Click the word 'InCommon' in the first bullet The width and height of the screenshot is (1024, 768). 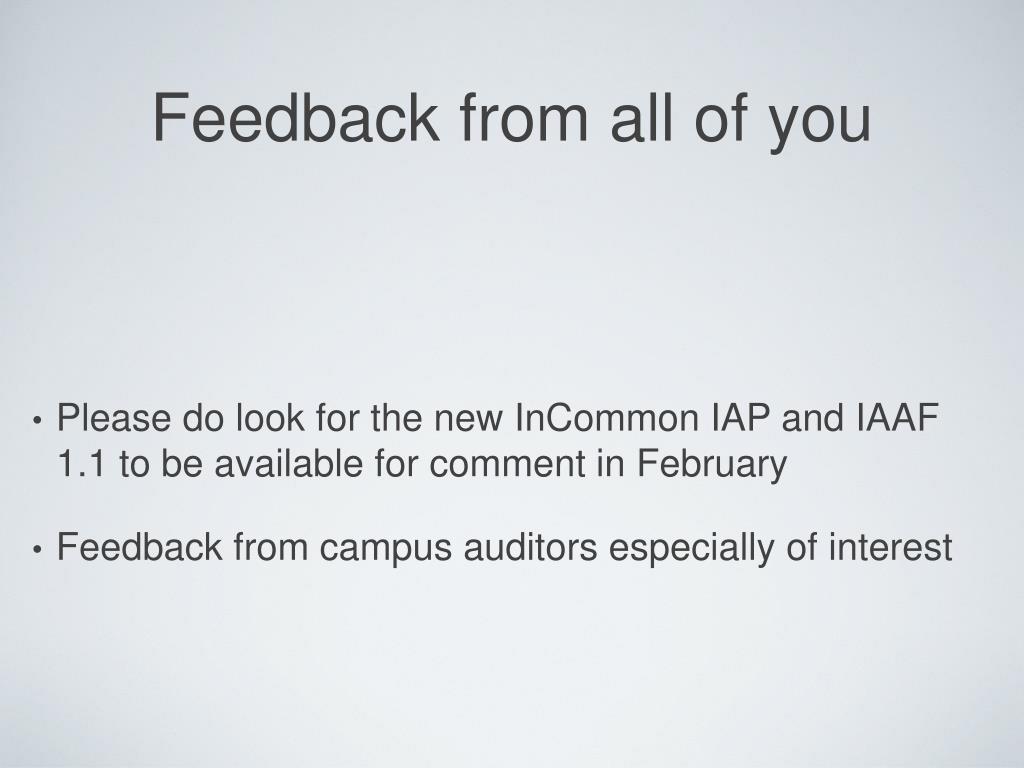tap(607, 417)
